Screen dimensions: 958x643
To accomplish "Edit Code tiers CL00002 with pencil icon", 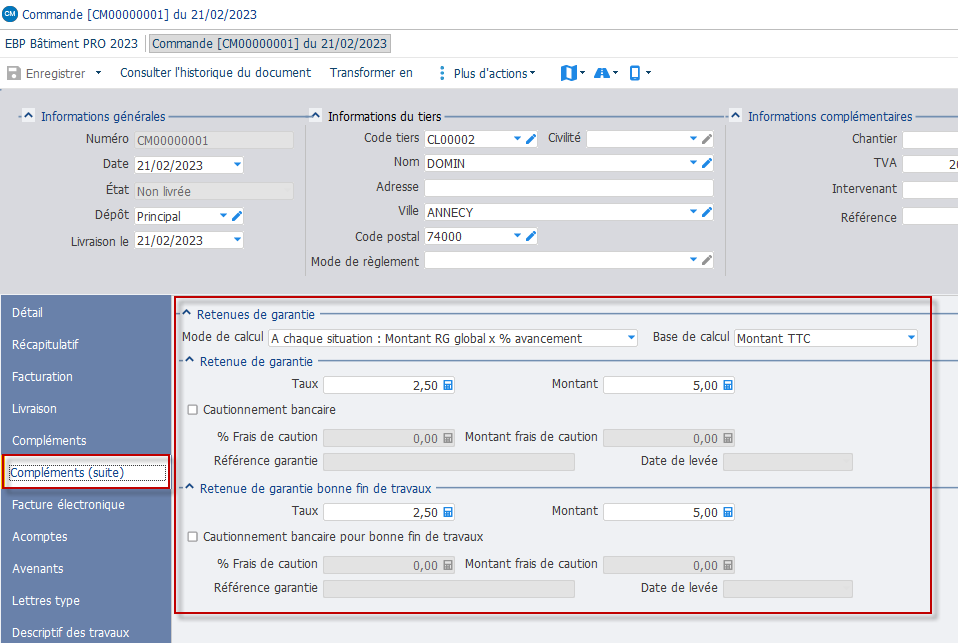I will 531,139.
